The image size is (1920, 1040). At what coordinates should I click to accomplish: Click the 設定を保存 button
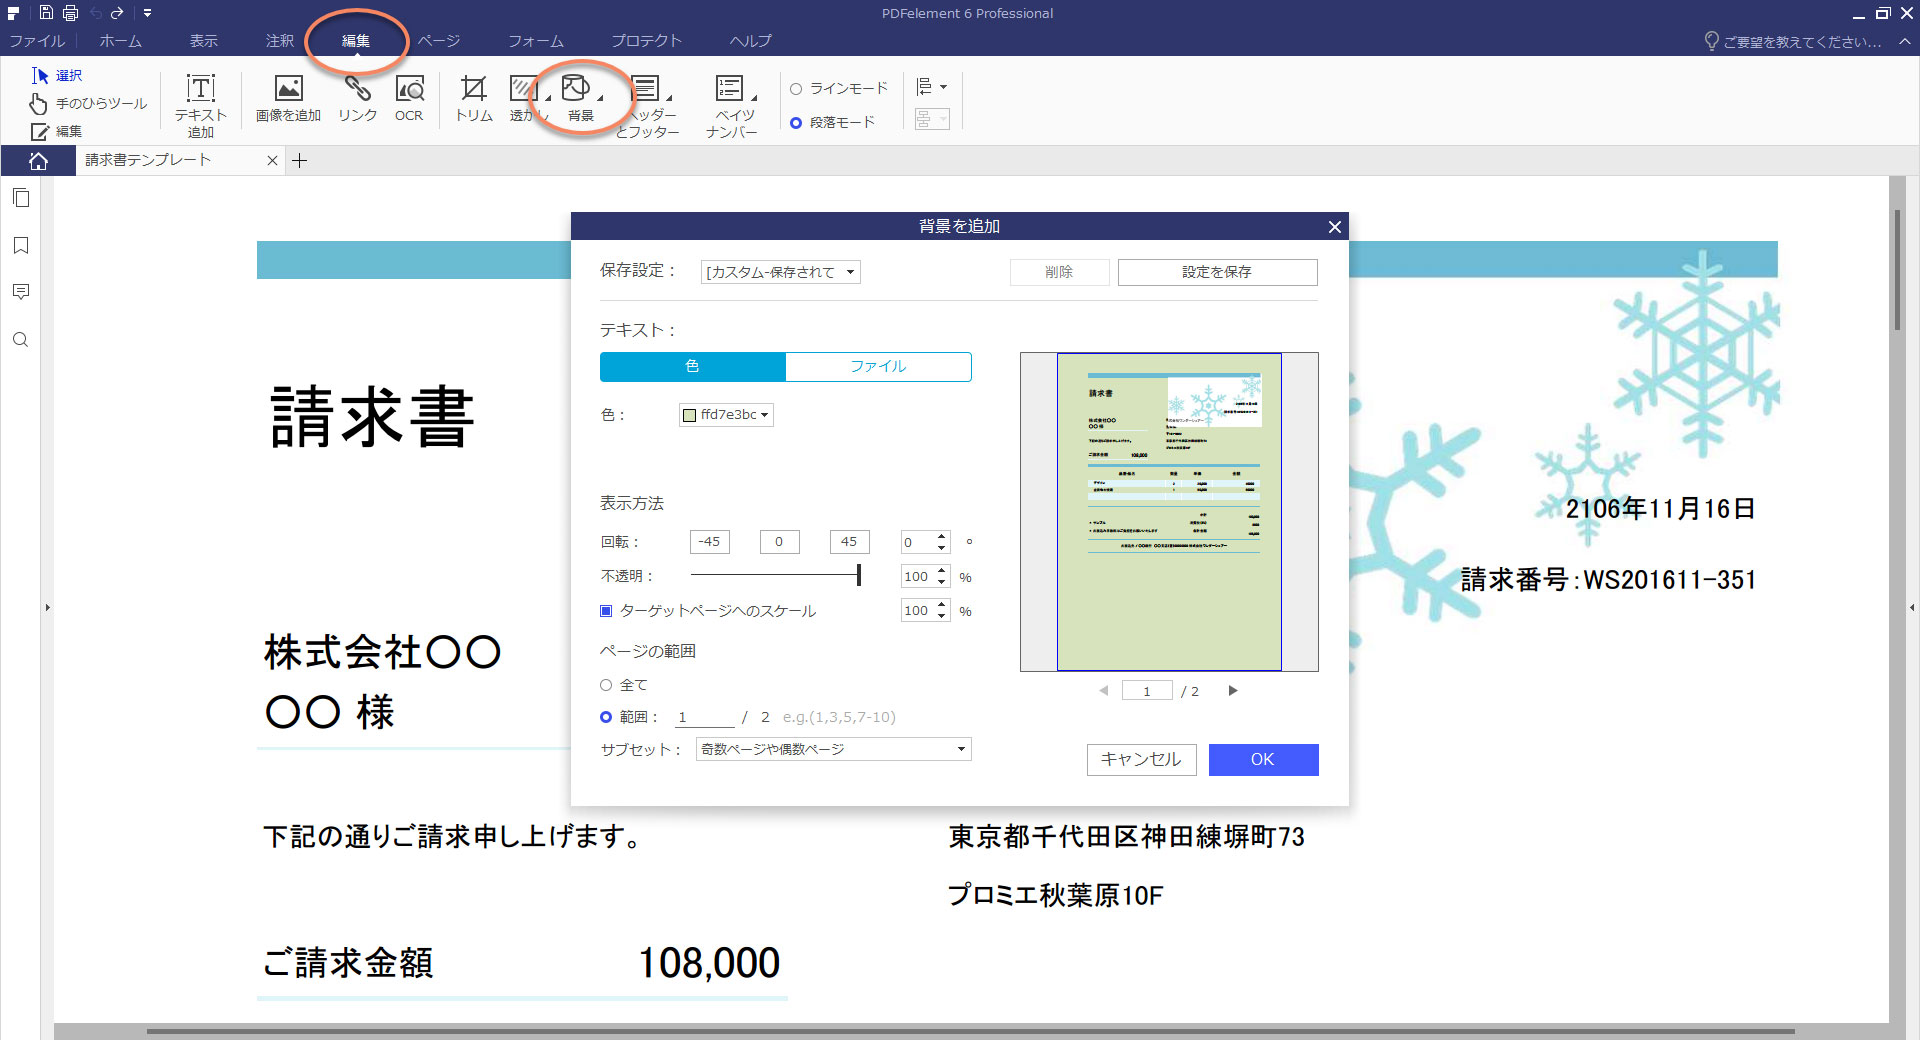[x=1217, y=272]
